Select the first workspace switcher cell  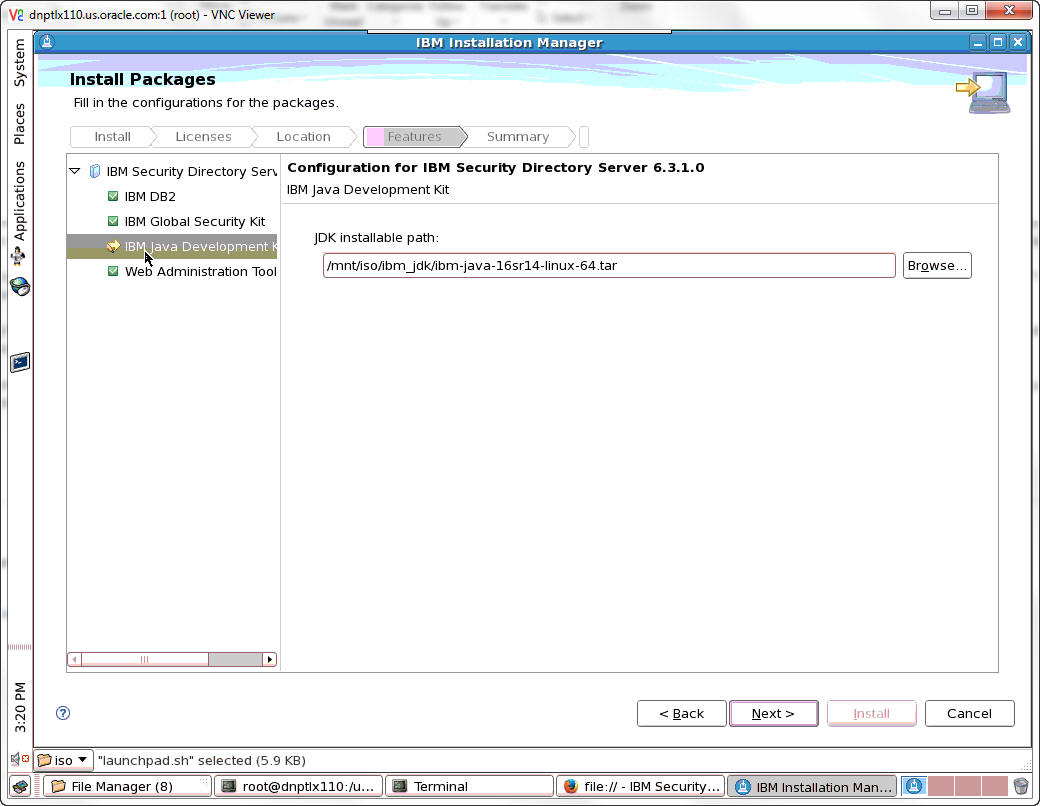point(914,786)
